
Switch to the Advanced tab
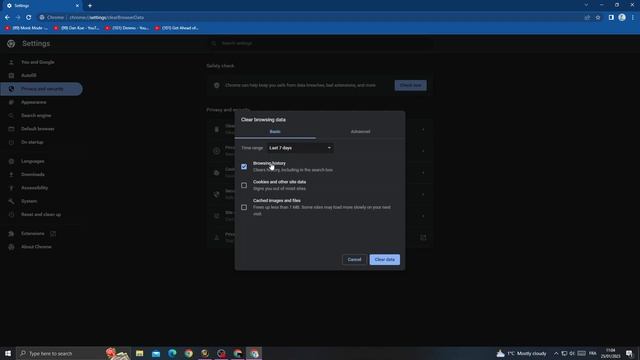[360, 132]
